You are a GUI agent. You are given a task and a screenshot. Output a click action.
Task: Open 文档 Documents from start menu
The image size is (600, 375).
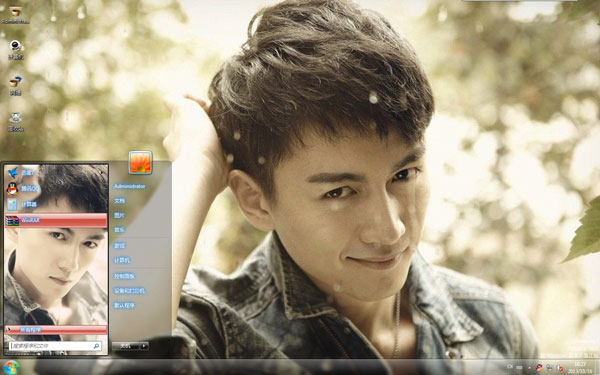point(119,201)
